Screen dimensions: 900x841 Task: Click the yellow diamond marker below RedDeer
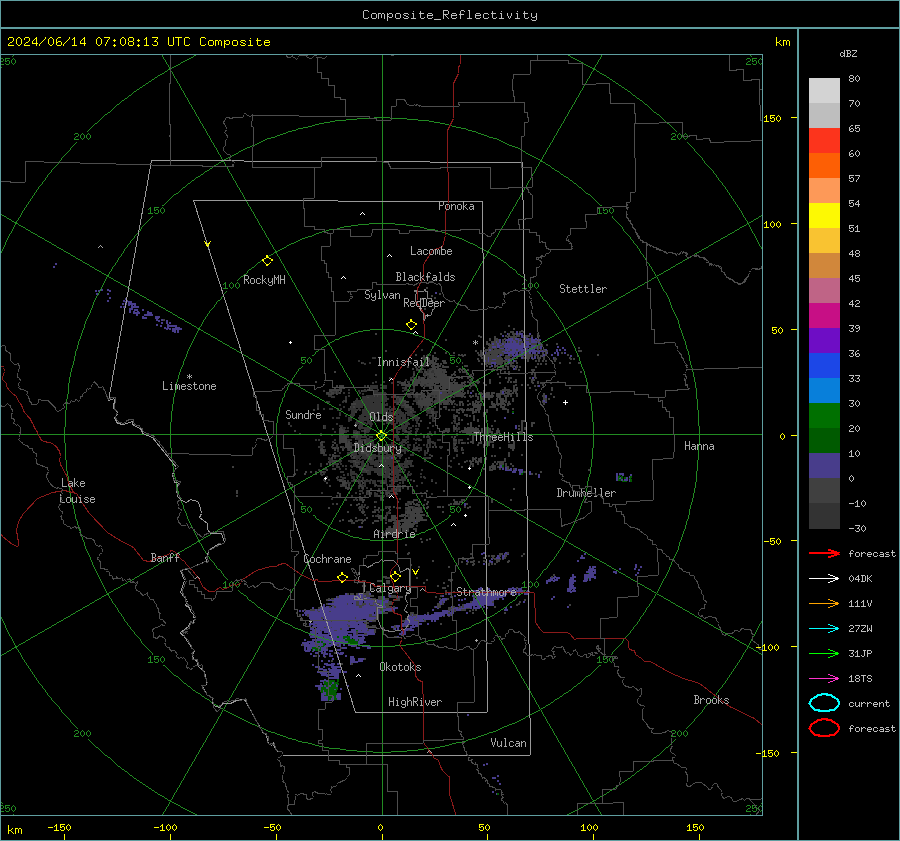click(412, 325)
